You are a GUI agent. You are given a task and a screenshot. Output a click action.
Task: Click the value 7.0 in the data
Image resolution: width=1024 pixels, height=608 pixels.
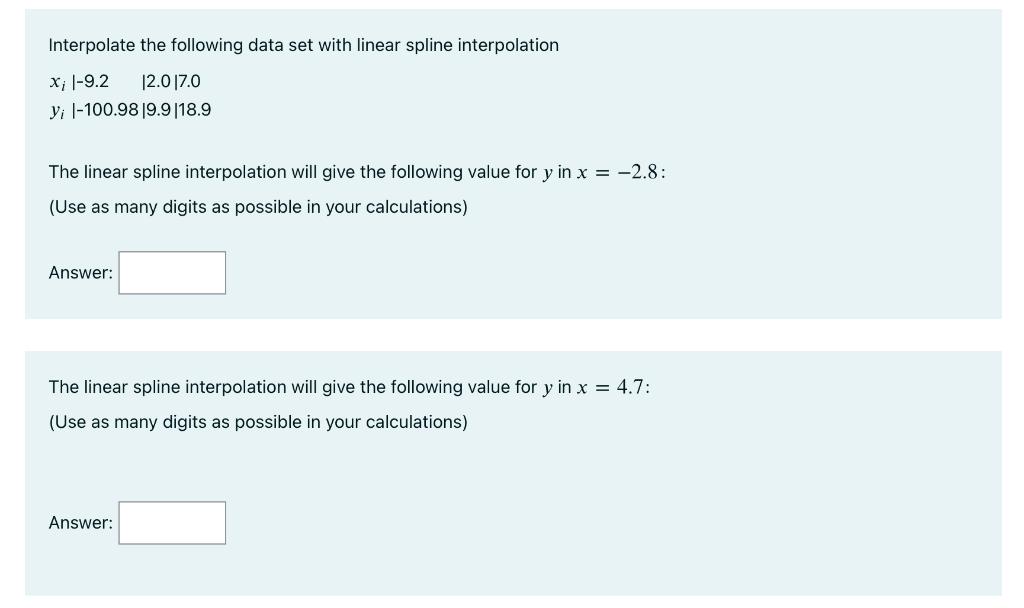188,82
